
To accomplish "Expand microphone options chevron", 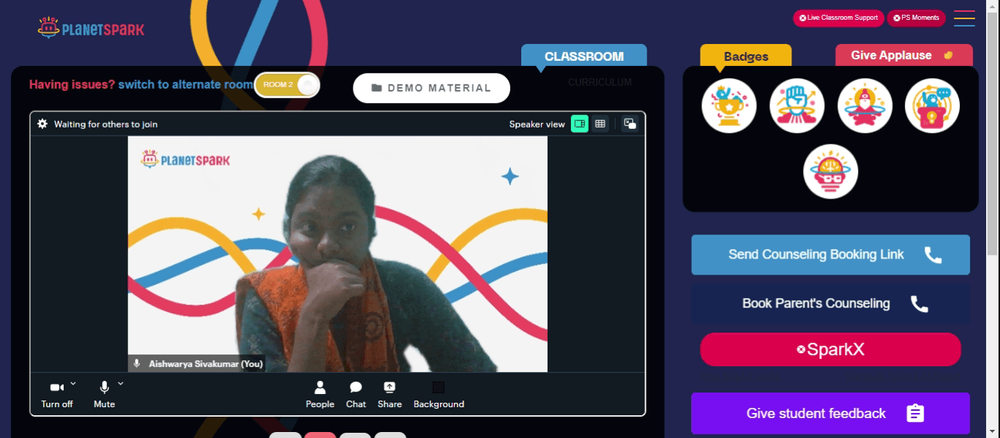I will coord(120,383).
